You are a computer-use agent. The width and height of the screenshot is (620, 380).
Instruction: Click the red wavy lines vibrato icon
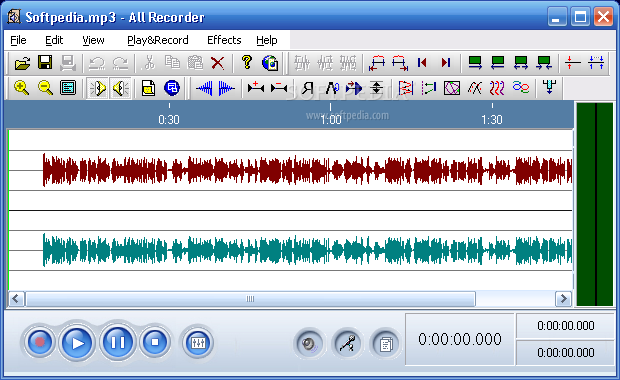pyautogui.click(x=497, y=88)
